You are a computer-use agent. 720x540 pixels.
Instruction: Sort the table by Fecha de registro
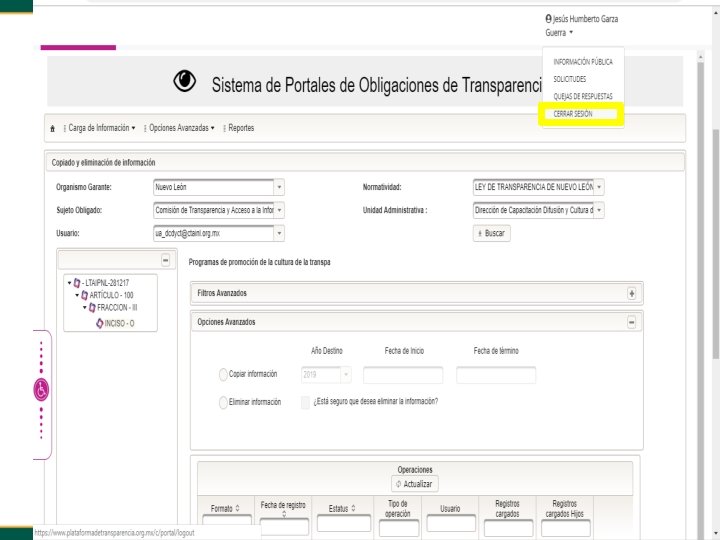pos(284,515)
